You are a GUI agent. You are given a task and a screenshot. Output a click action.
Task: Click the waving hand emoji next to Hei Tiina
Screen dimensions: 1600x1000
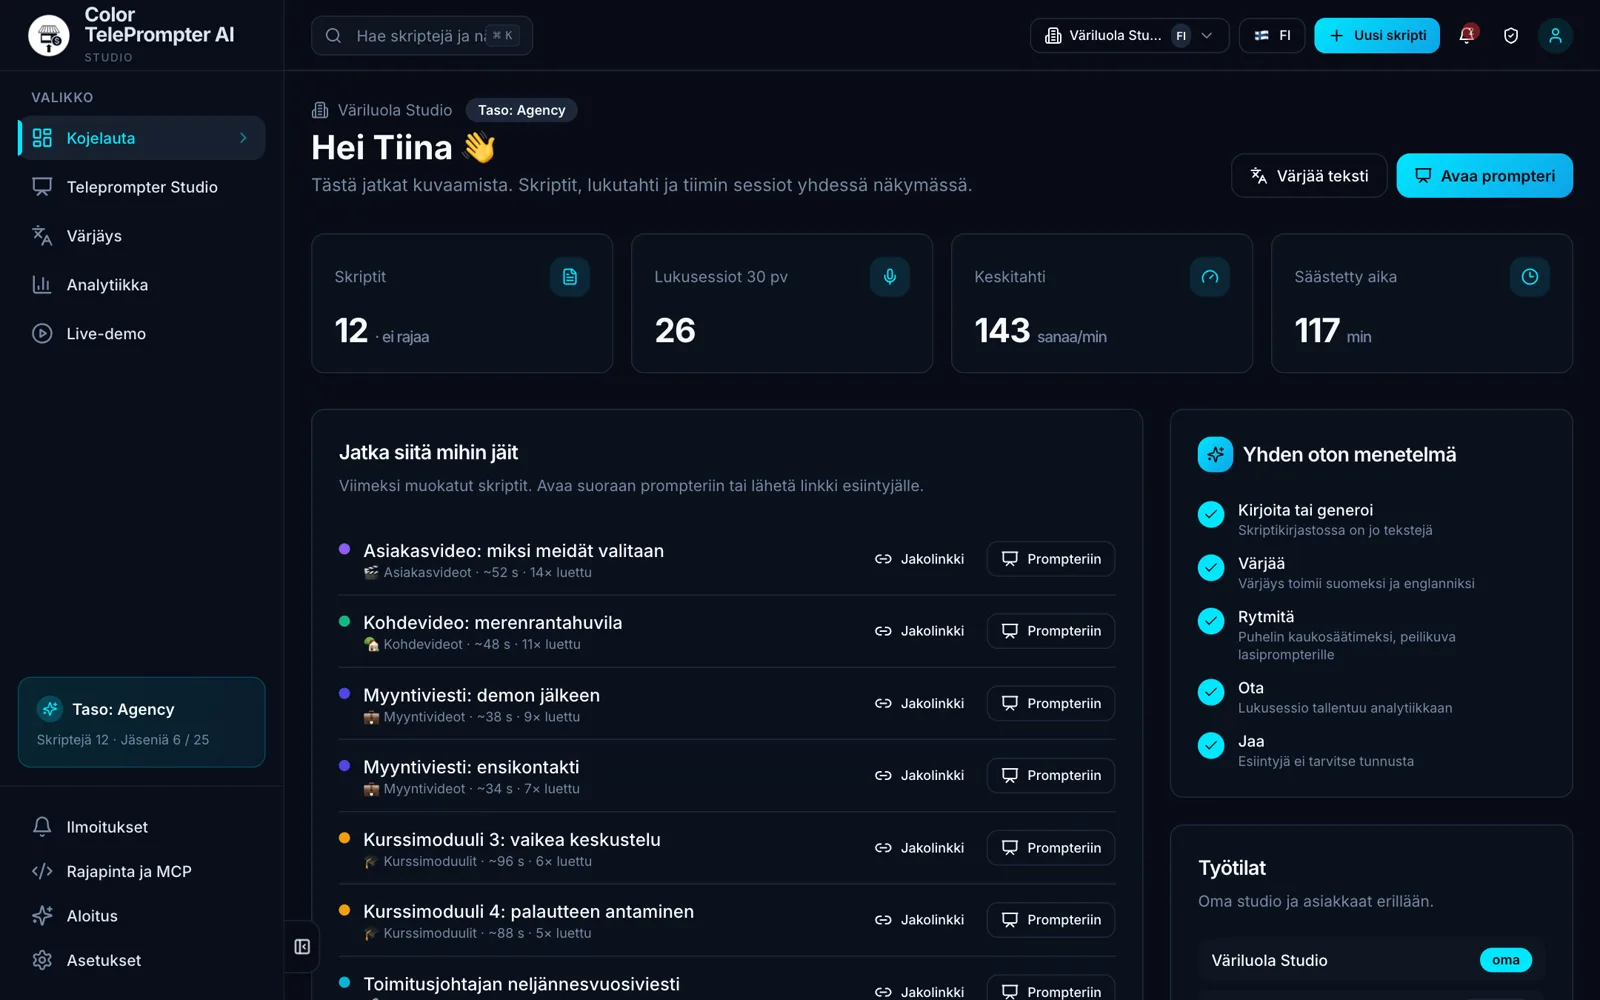(480, 147)
